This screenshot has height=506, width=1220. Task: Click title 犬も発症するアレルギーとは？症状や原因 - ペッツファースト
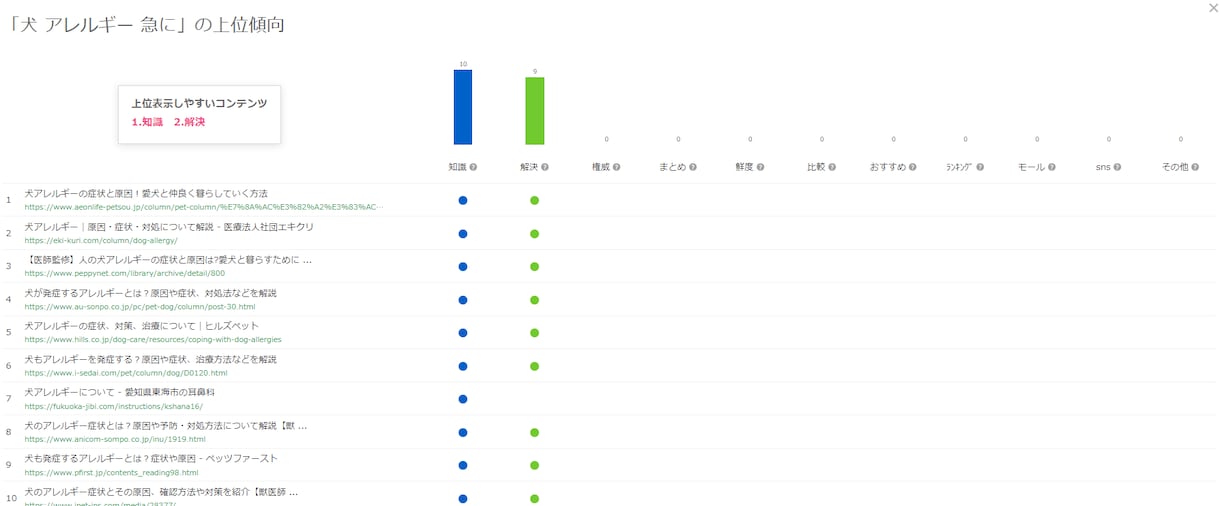point(151,458)
